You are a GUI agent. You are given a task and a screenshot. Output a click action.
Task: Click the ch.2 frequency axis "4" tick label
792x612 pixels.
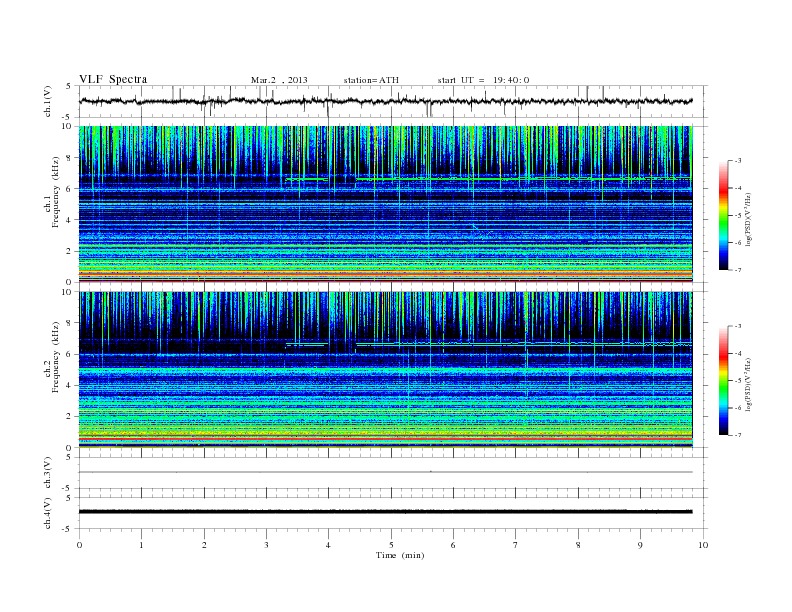69,385
